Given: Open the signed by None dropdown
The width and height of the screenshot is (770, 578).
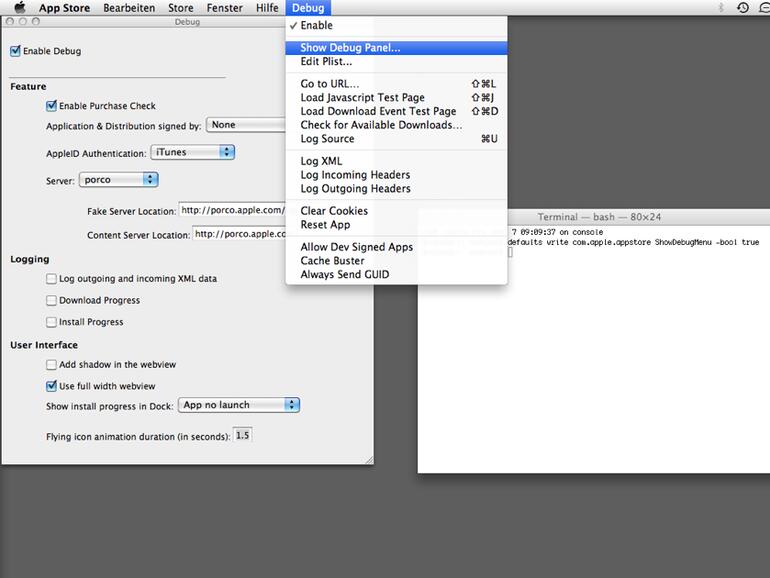Looking at the screenshot, I should [x=246, y=125].
